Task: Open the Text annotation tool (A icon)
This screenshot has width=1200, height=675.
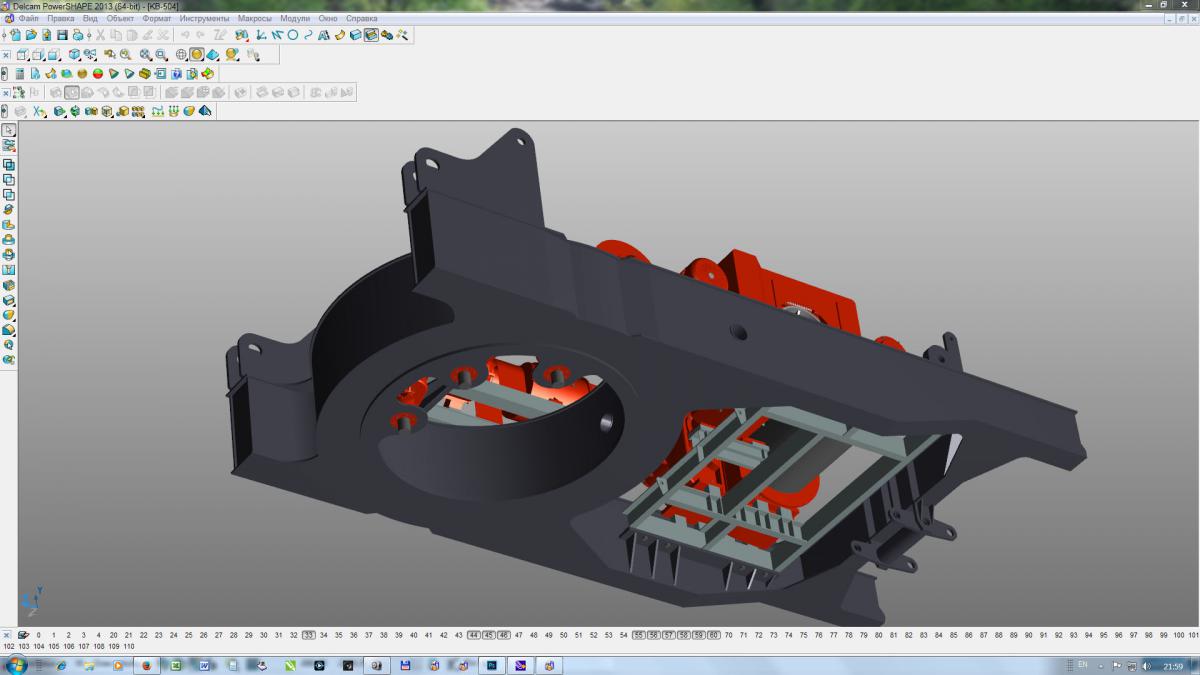Action: [x=324, y=35]
